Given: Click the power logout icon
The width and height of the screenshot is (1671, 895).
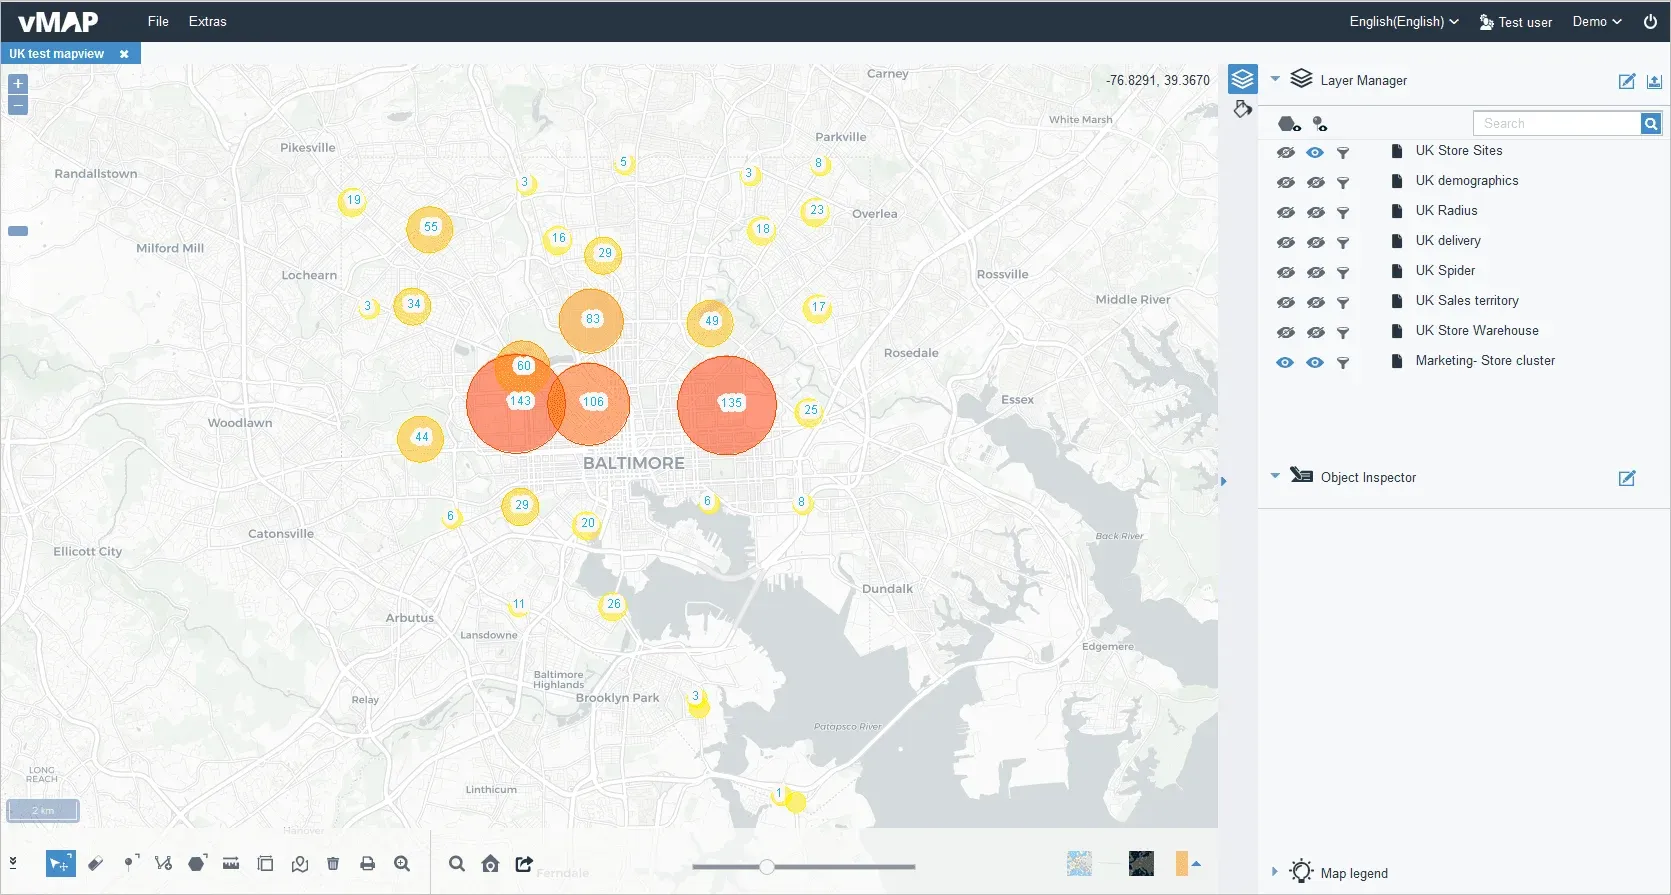Looking at the screenshot, I should coord(1650,21).
